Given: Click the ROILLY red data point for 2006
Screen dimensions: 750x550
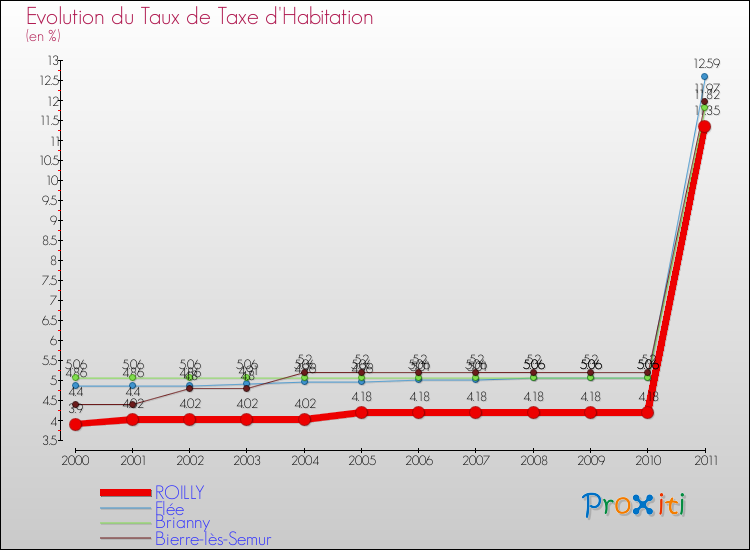Looking at the screenshot, I should pos(419,412).
